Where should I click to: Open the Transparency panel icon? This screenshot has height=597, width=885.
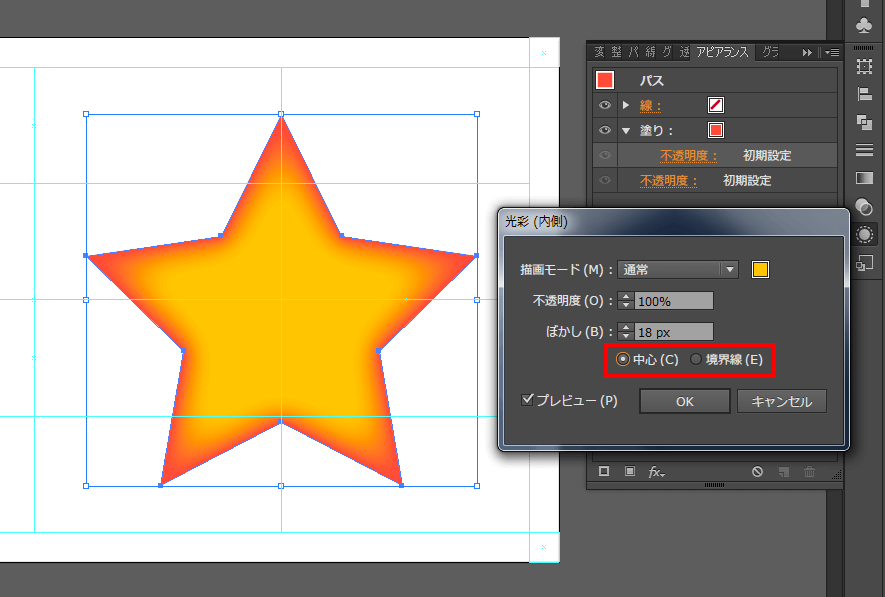coord(865,206)
